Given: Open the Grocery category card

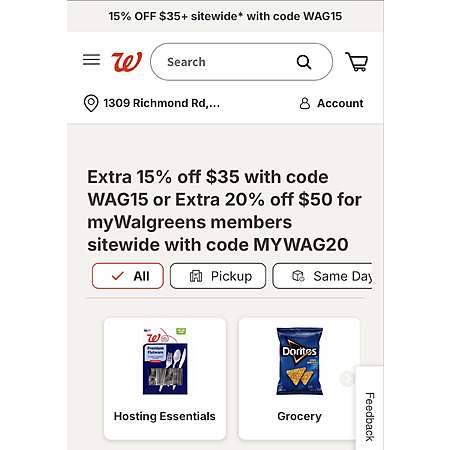Looking at the screenshot, I should pos(299,379).
